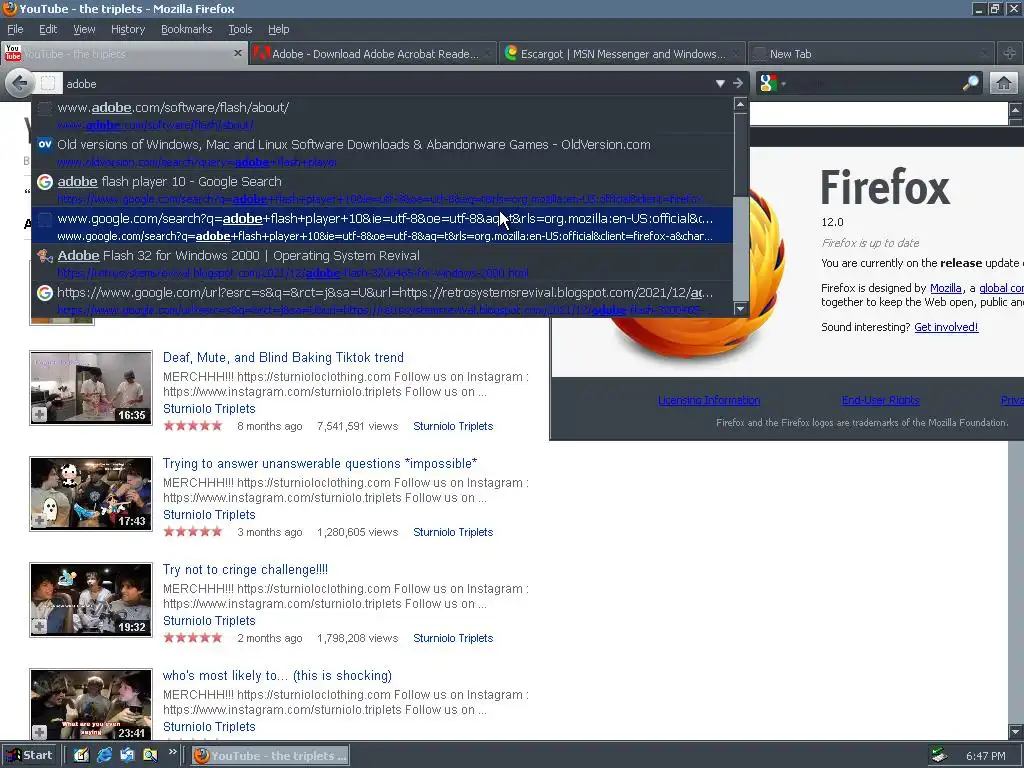Click the 16:35 video thumbnail

[x=91, y=387]
